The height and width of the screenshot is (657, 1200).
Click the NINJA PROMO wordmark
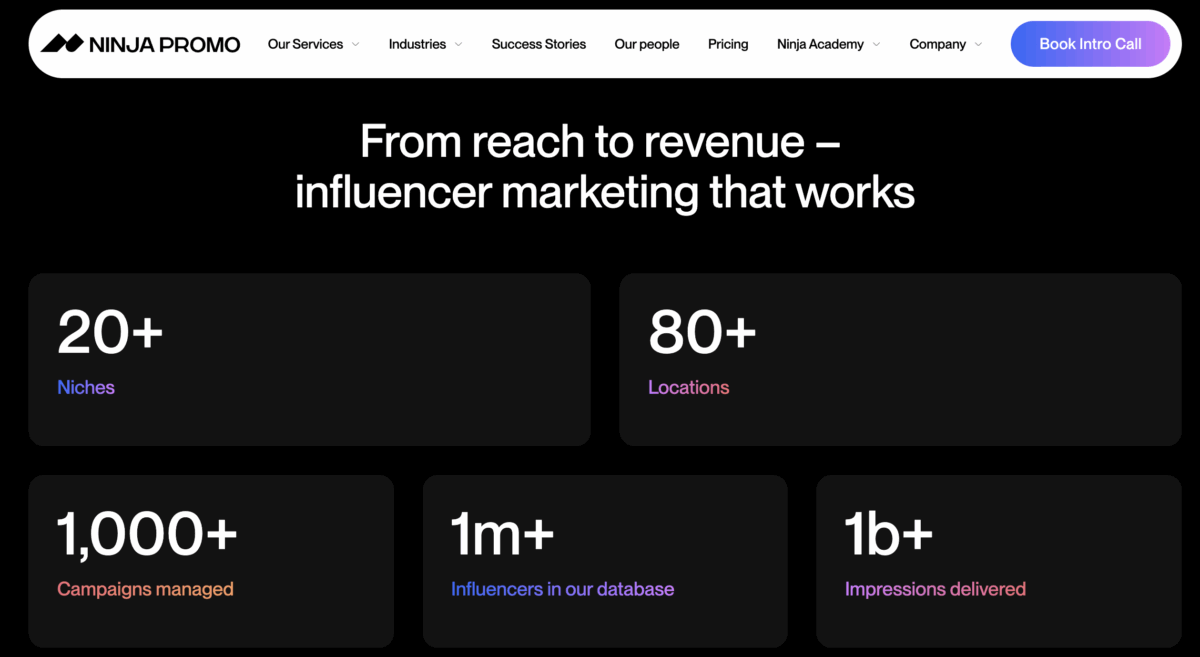click(164, 44)
